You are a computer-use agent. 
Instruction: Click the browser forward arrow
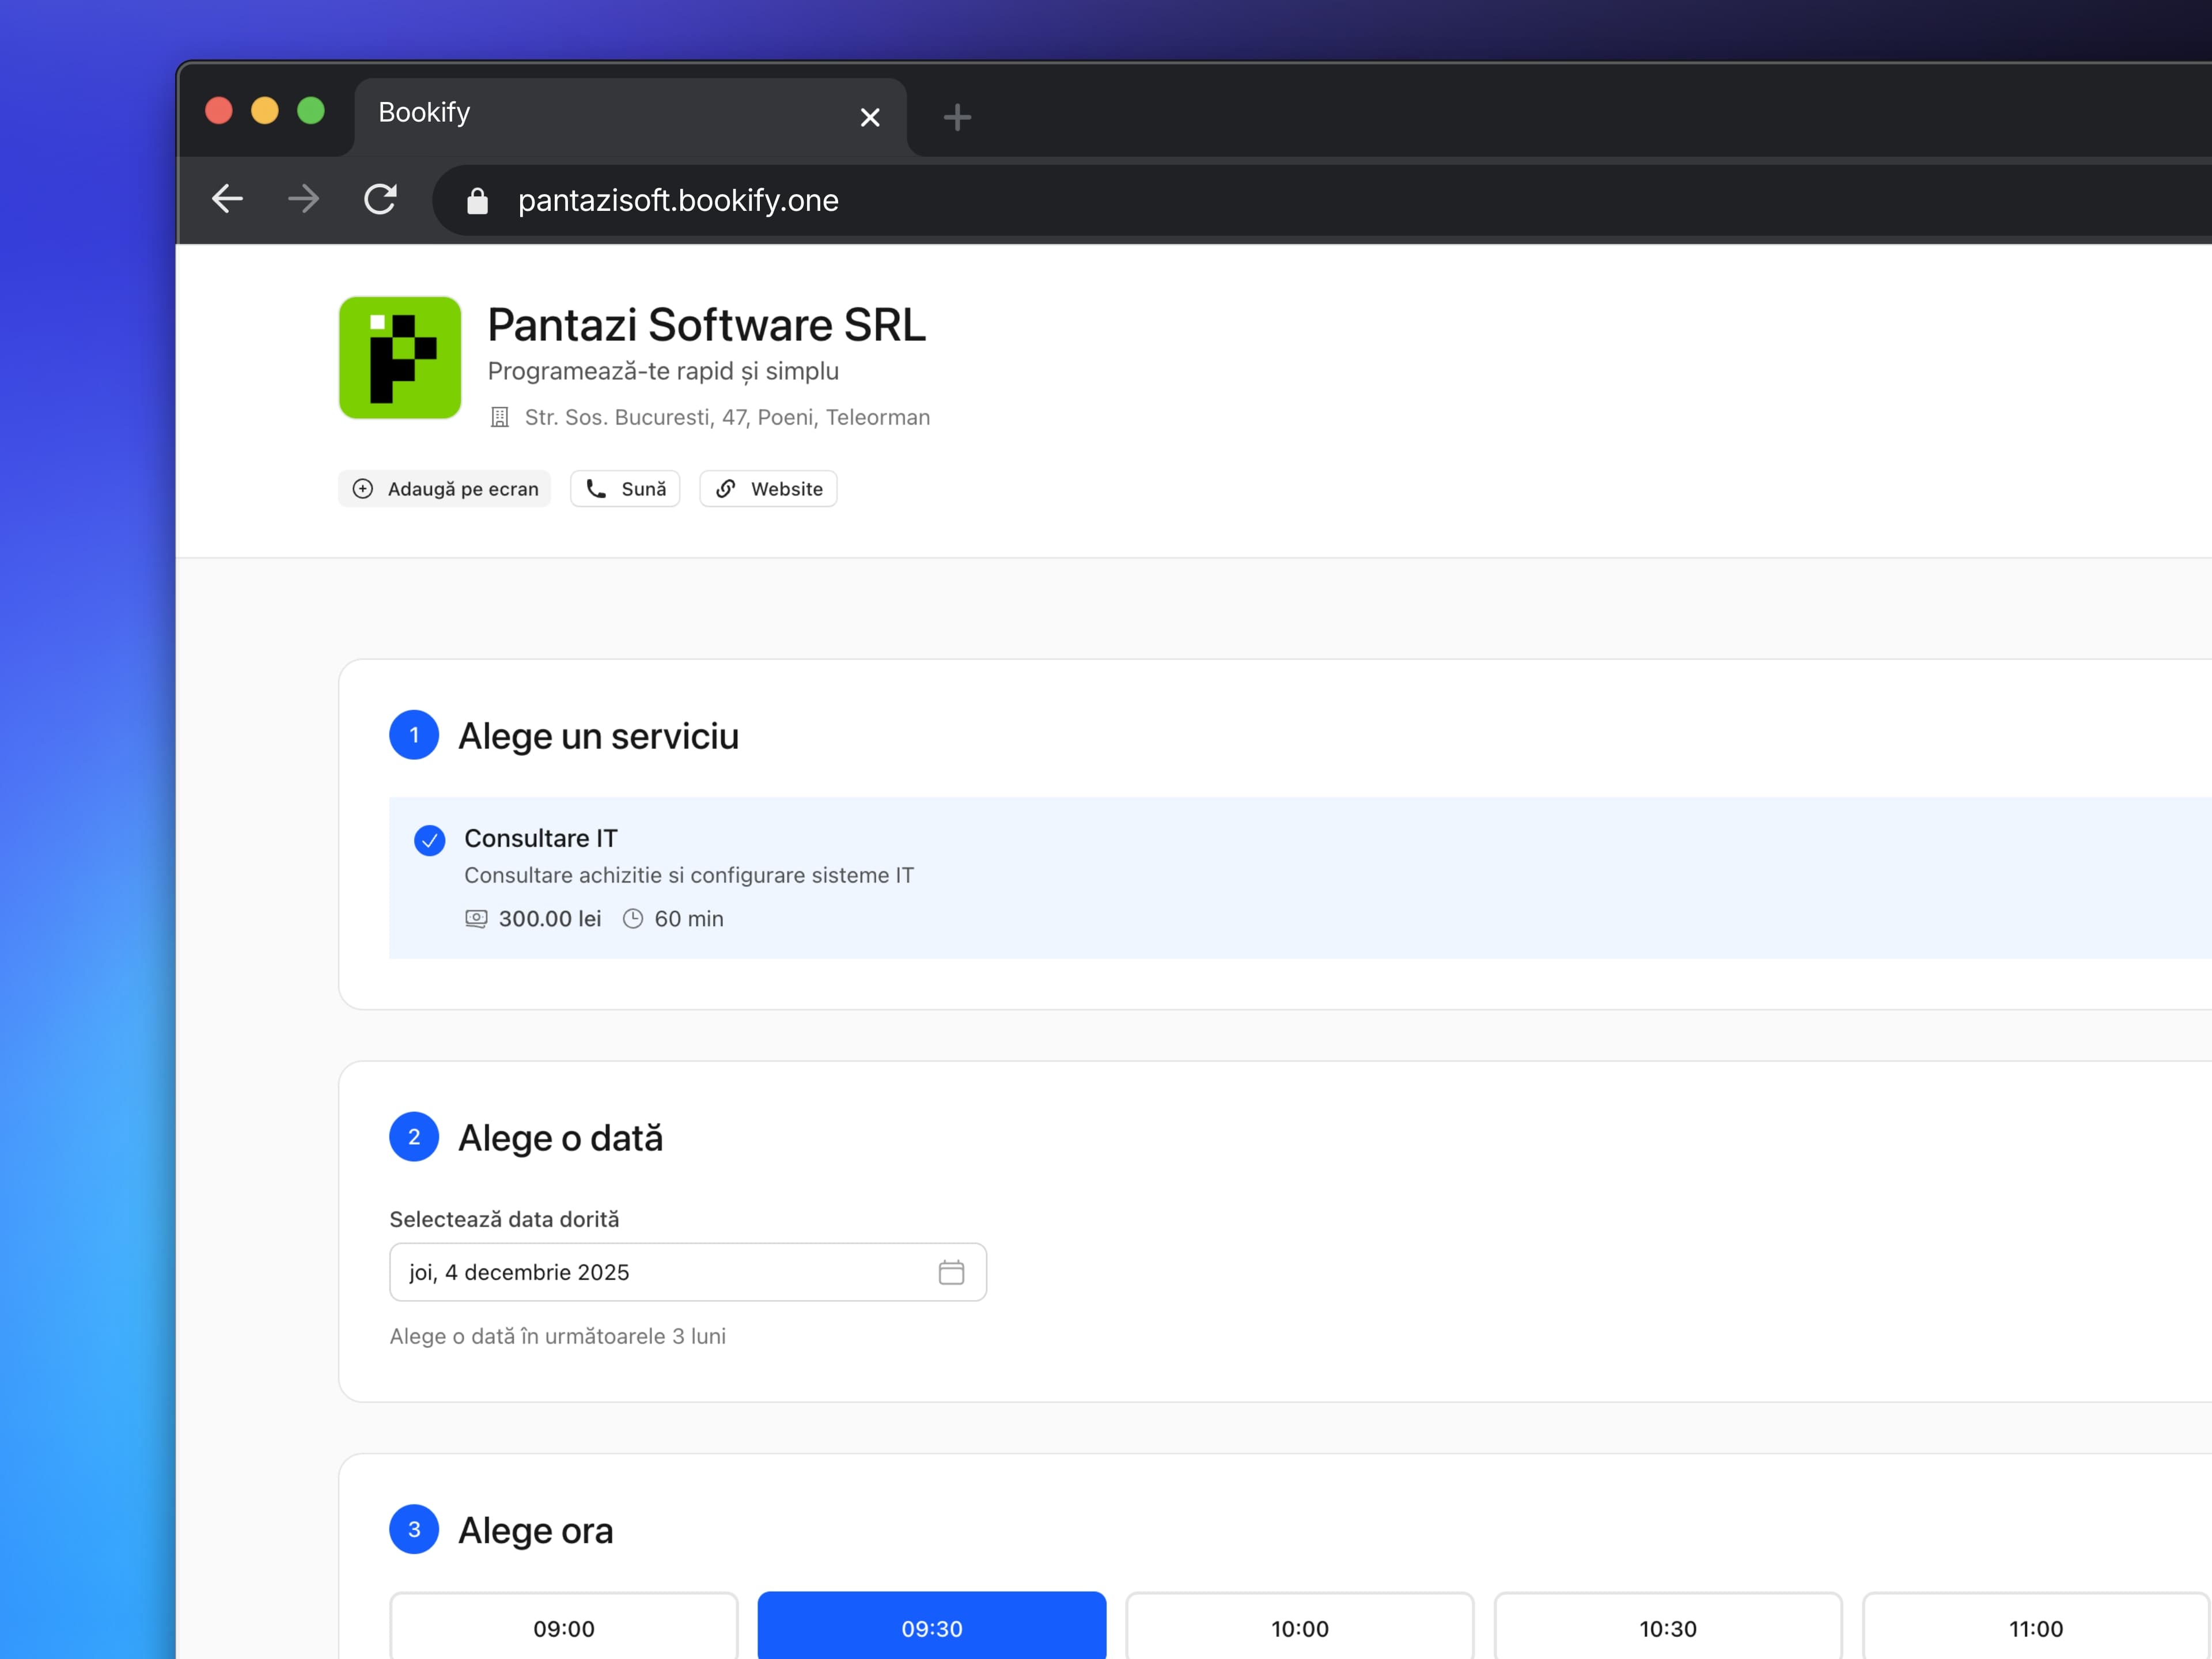303,199
